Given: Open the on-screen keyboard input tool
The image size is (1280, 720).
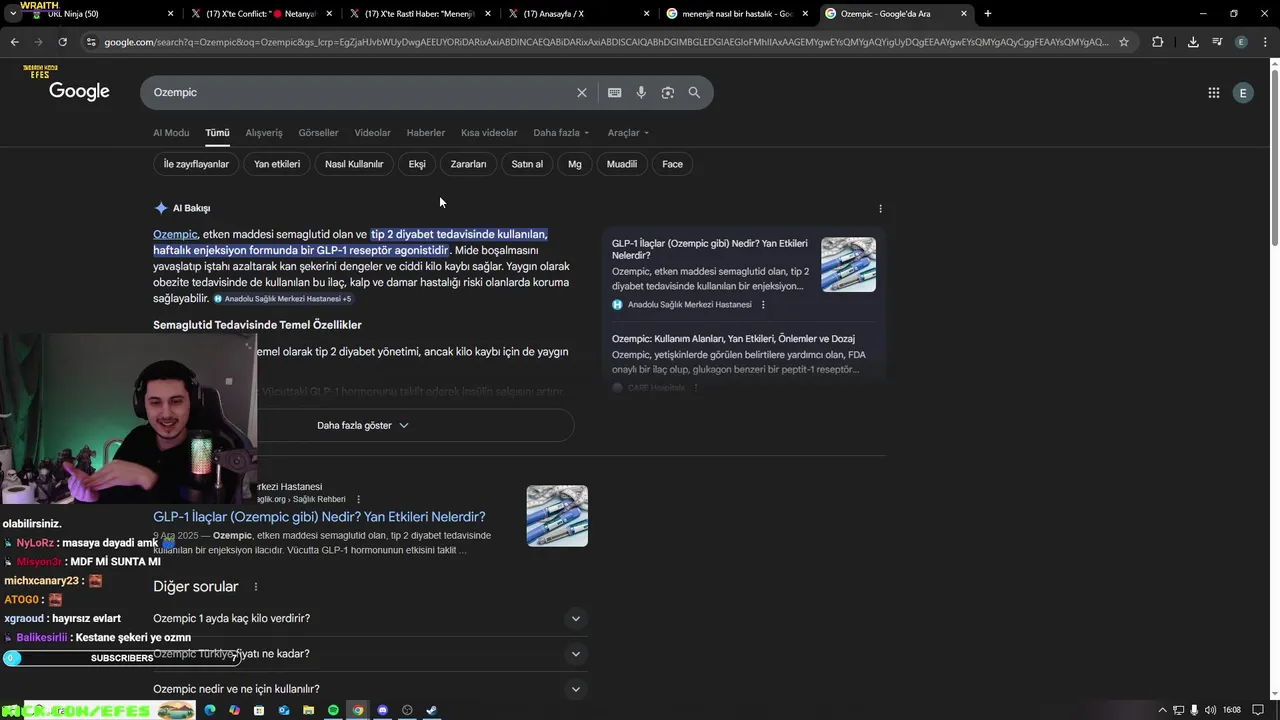Looking at the screenshot, I should tap(614, 93).
